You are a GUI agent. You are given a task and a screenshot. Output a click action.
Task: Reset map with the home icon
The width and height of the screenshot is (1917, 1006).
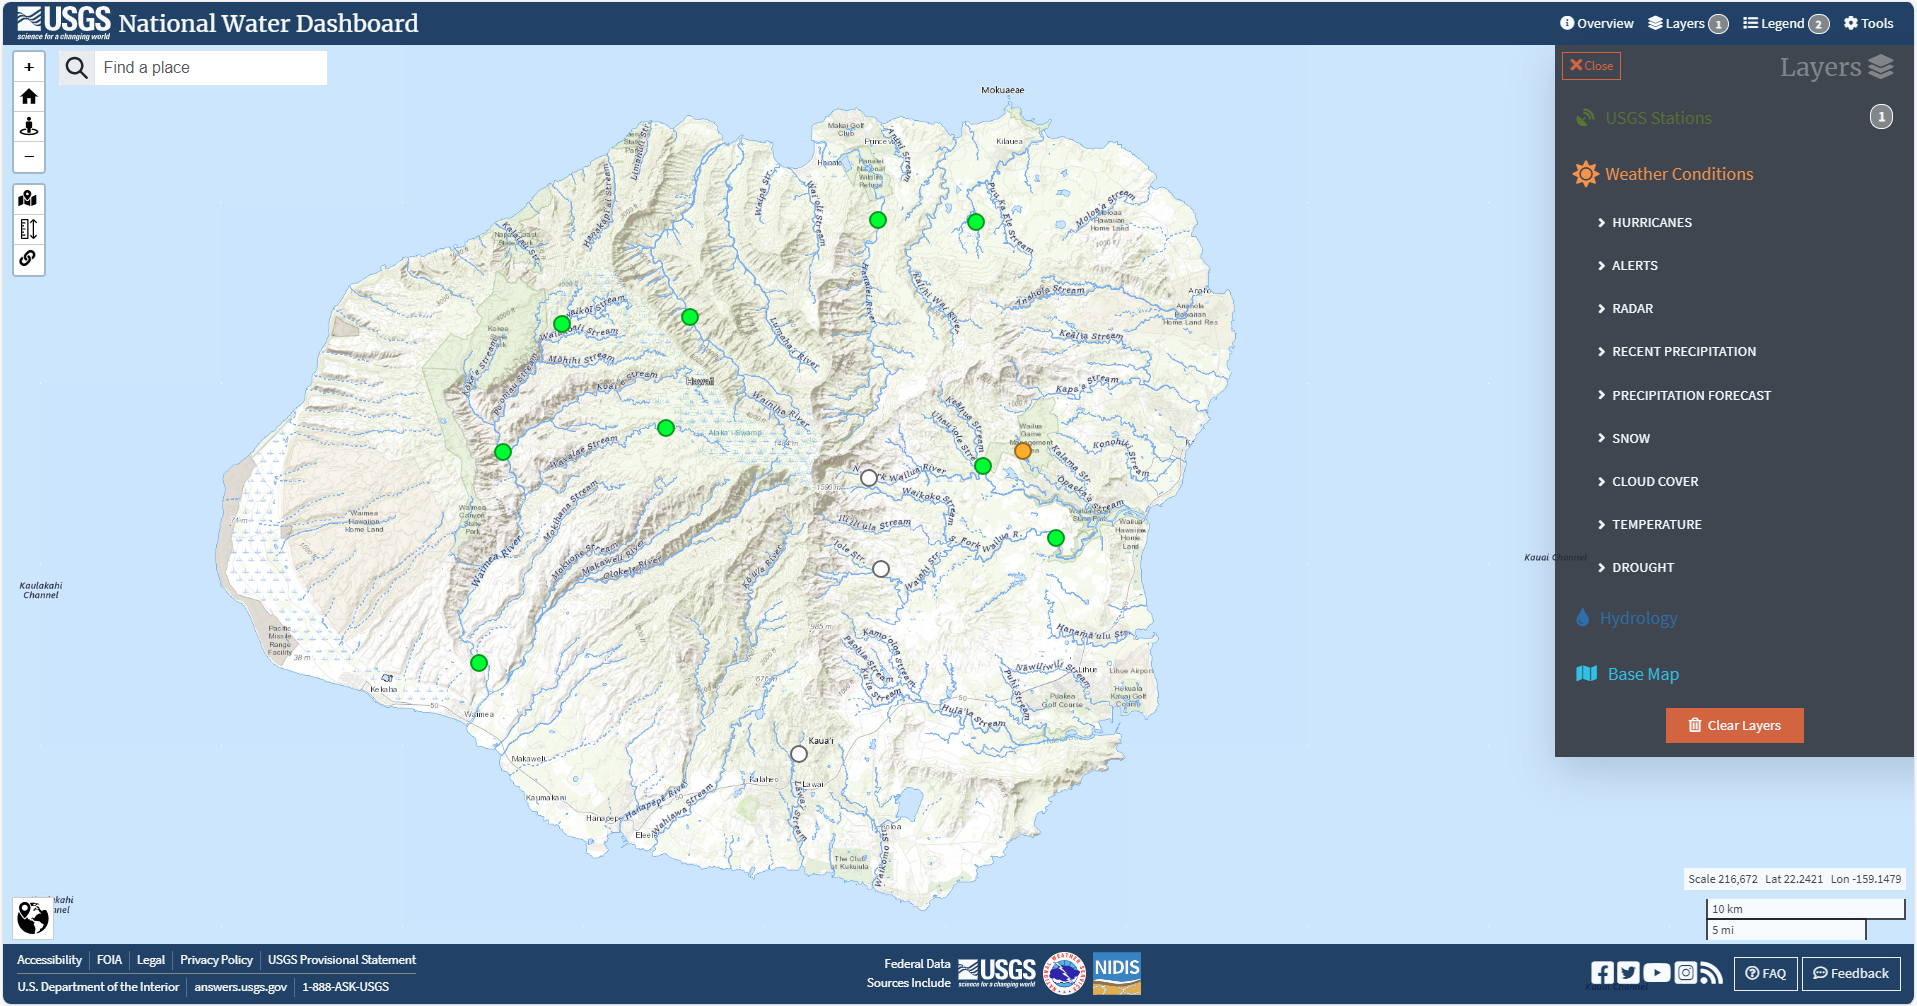[29, 97]
